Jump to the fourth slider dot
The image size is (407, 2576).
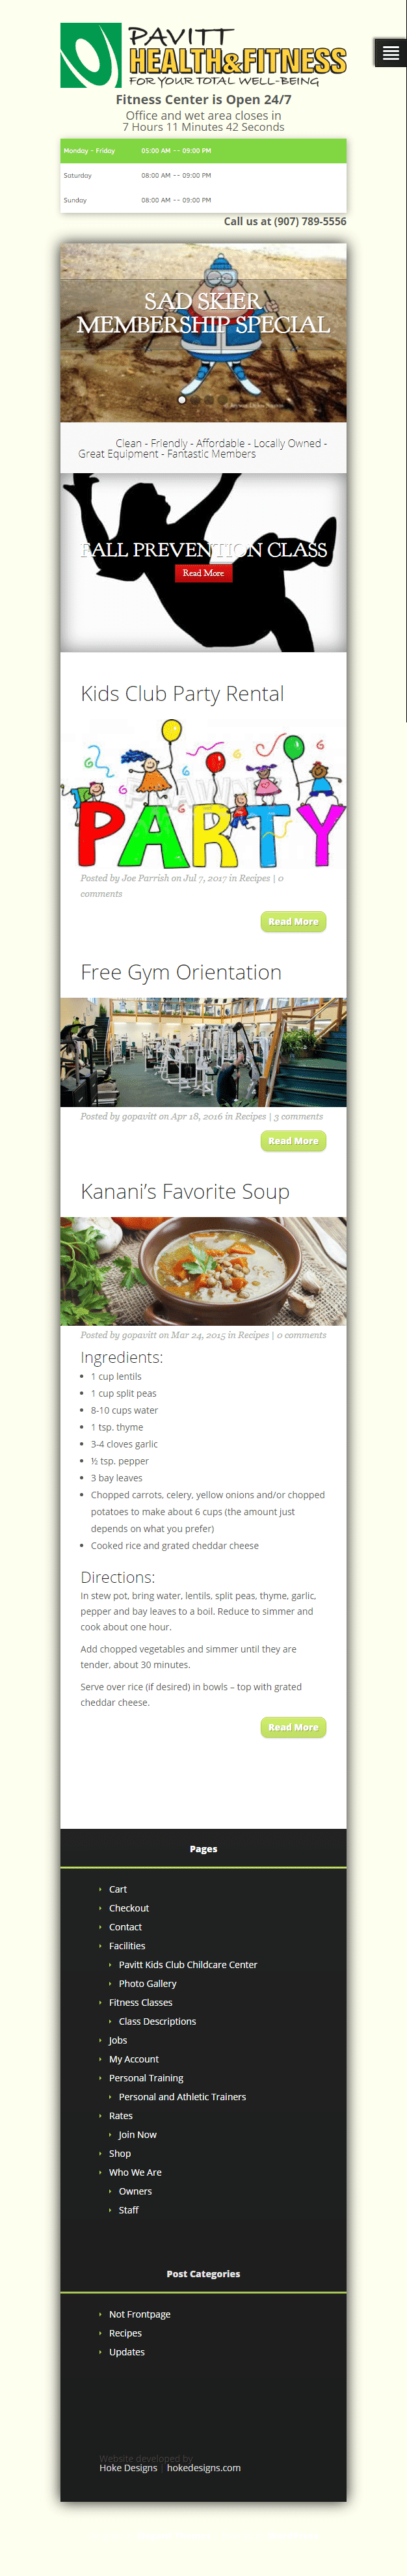click(x=224, y=399)
